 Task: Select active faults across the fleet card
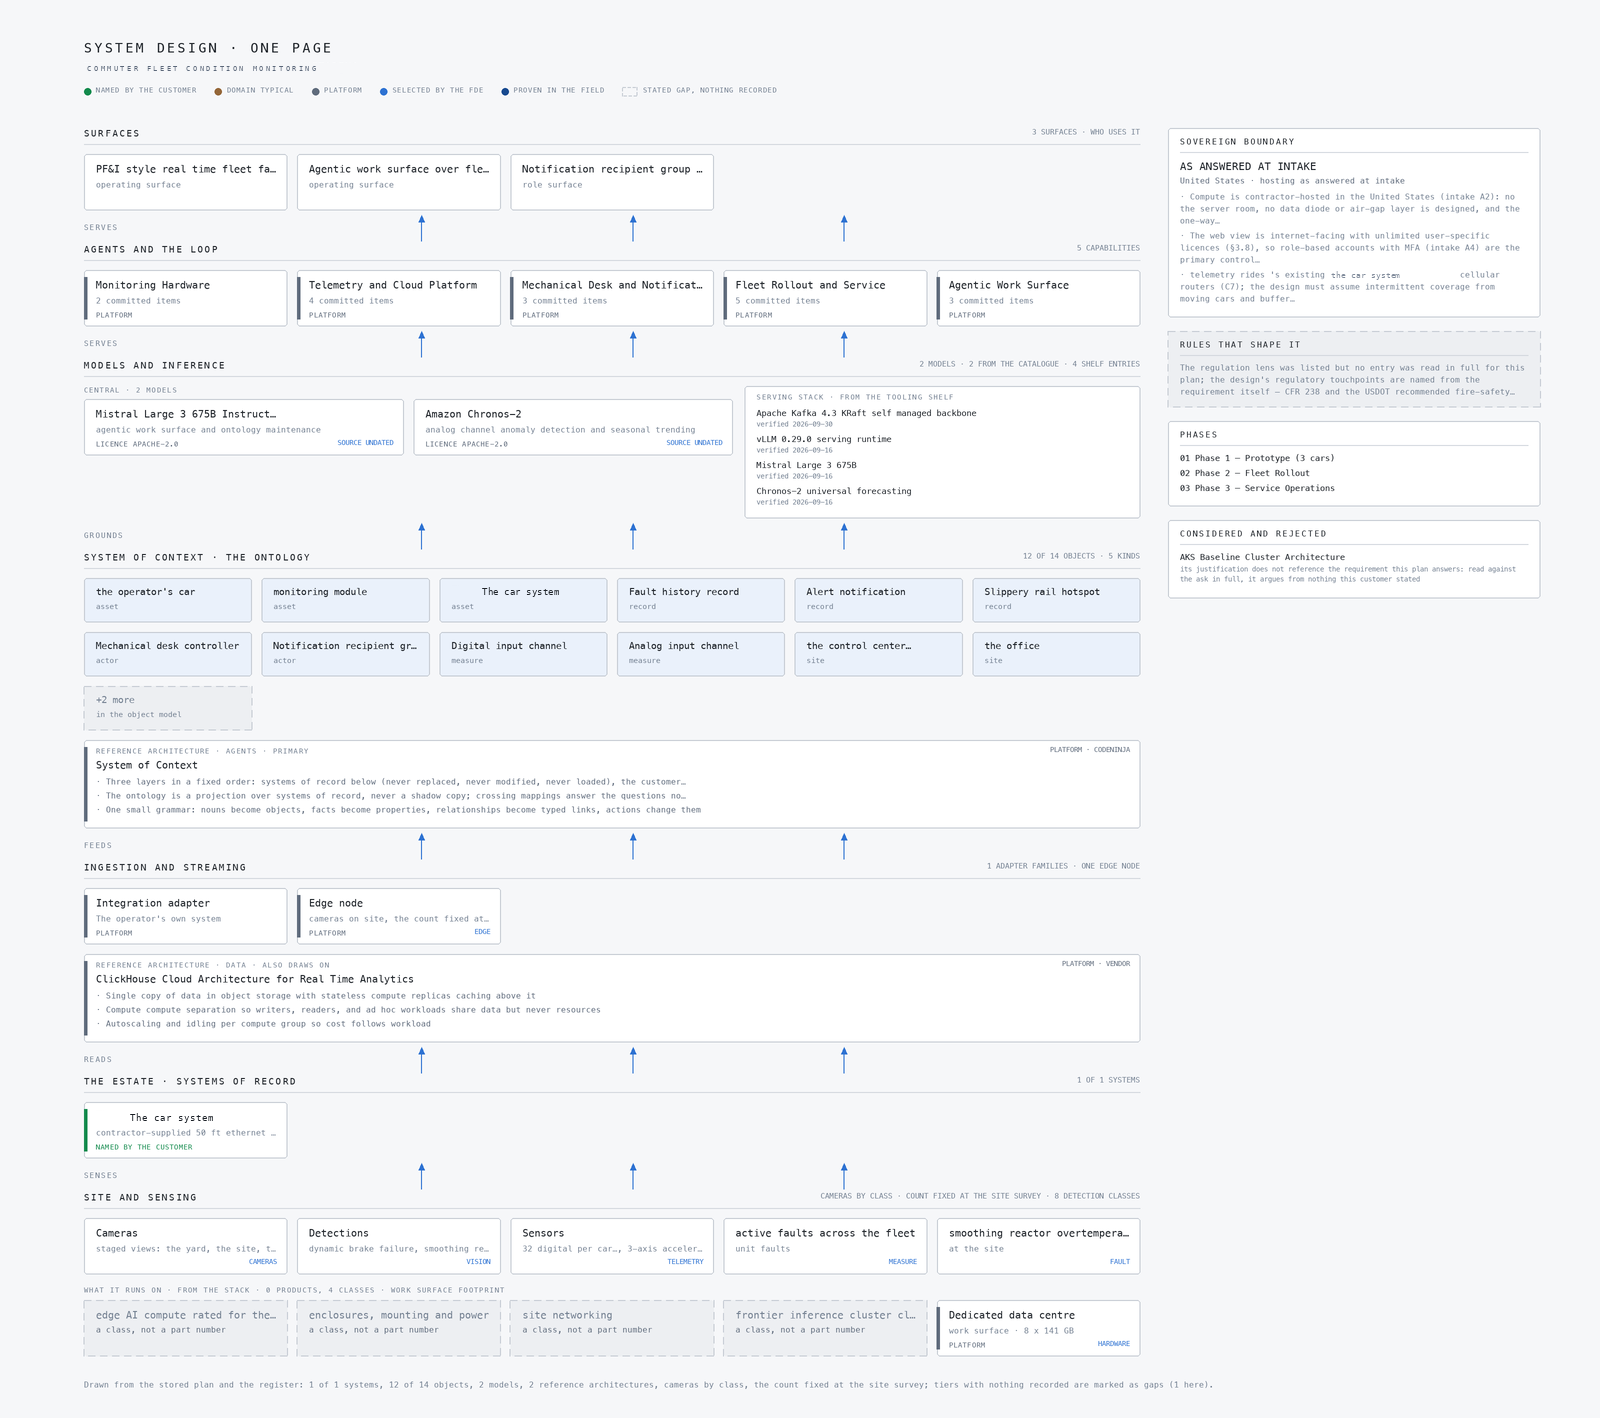tap(825, 1246)
